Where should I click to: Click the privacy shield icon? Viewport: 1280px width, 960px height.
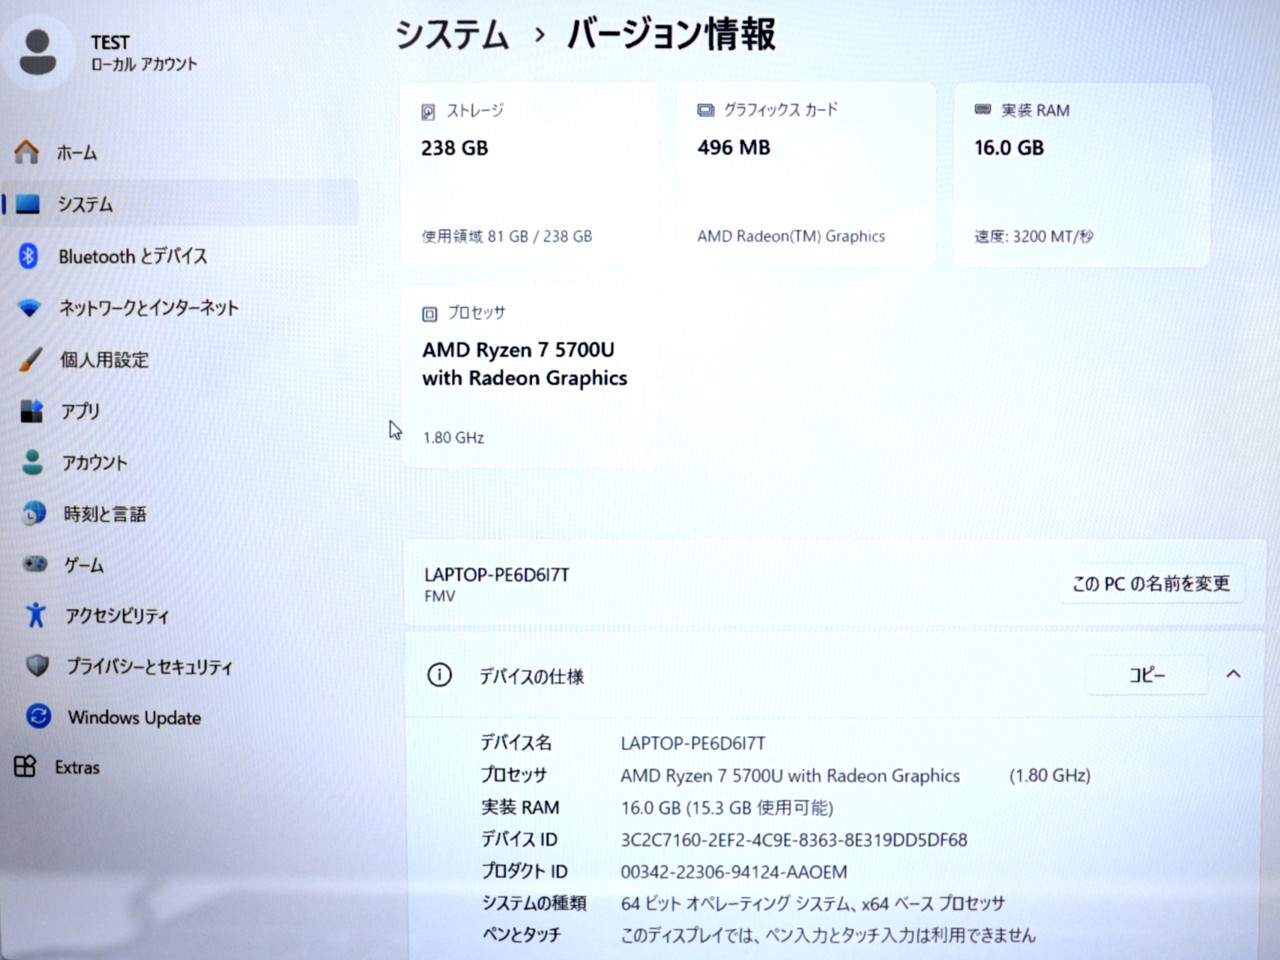point(37,666)
